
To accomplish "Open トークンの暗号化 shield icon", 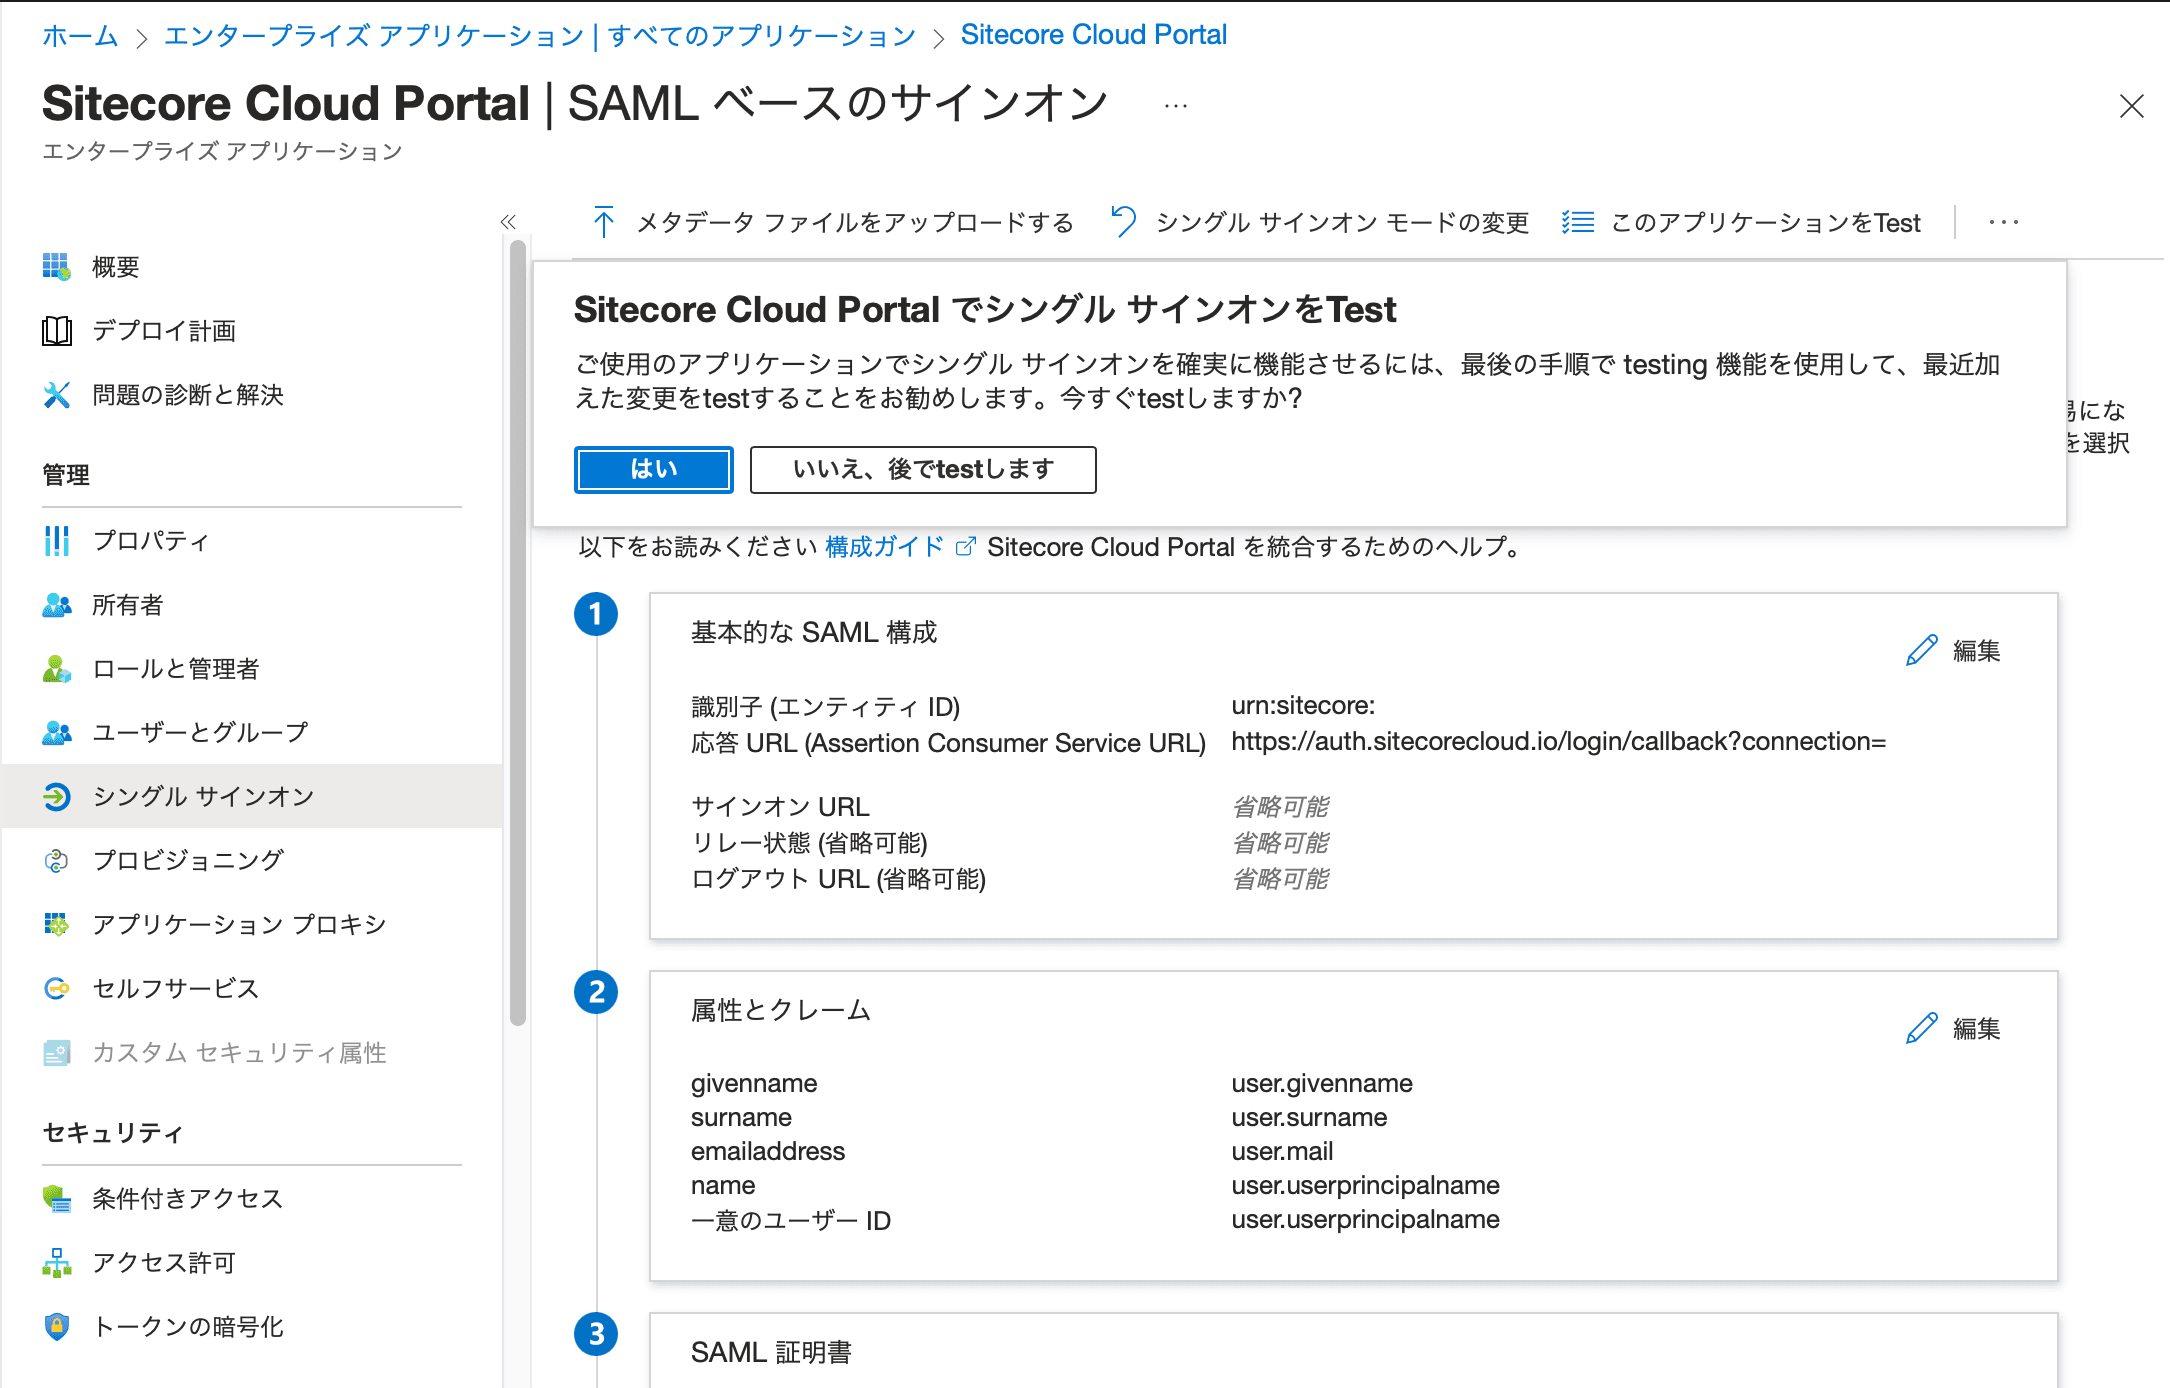I will pos(56,1326).
